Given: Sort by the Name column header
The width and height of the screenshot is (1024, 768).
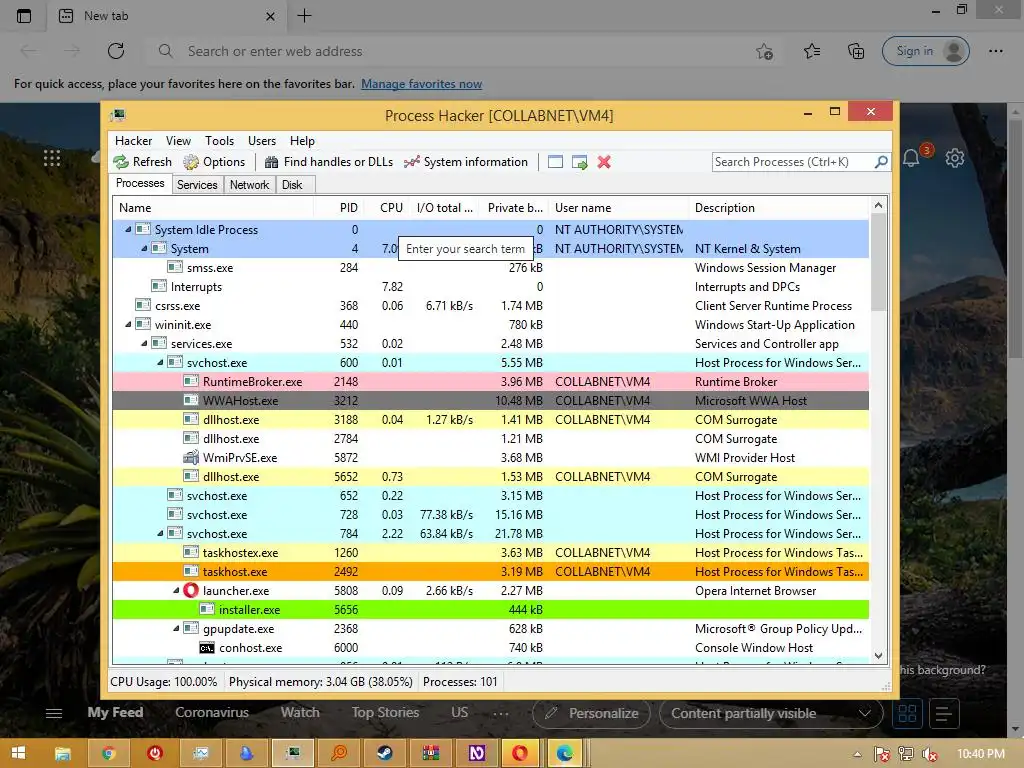Looking at the screenshot, I should (213, 208).
